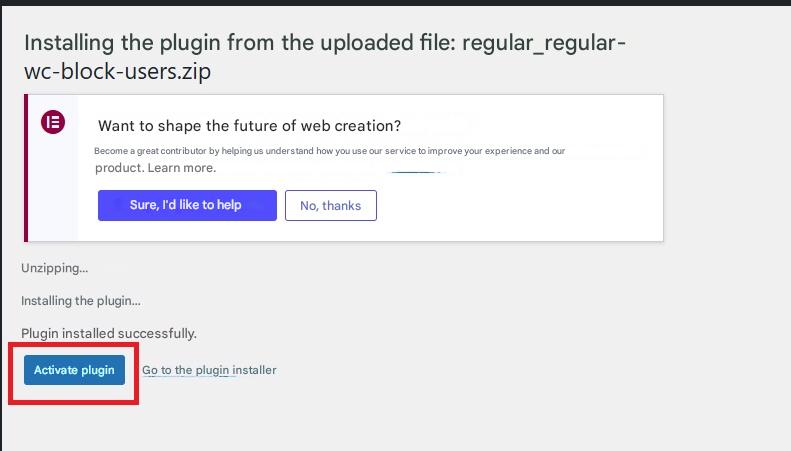Click the "wc-block-users.zip" filename in the heading
This screenshot has height=451, width=791.
tap(118, 72)
